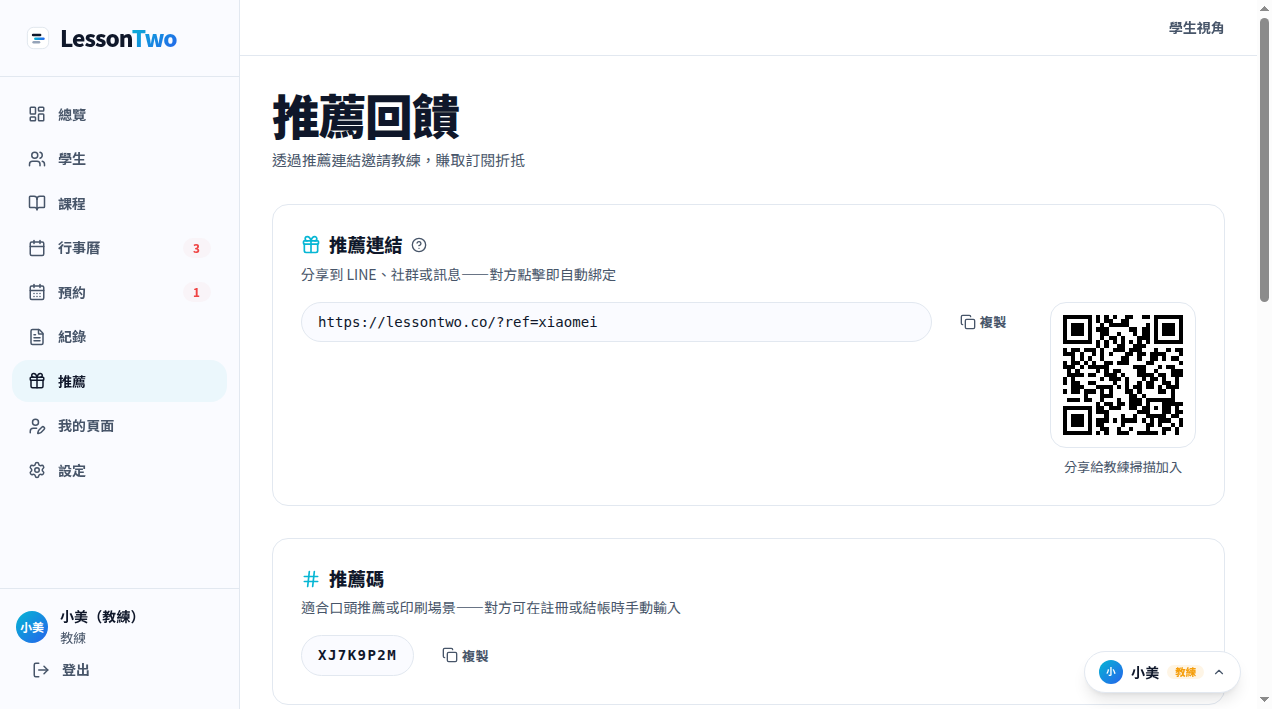Click the 教練 tag in floating chip

(1185, 672)
